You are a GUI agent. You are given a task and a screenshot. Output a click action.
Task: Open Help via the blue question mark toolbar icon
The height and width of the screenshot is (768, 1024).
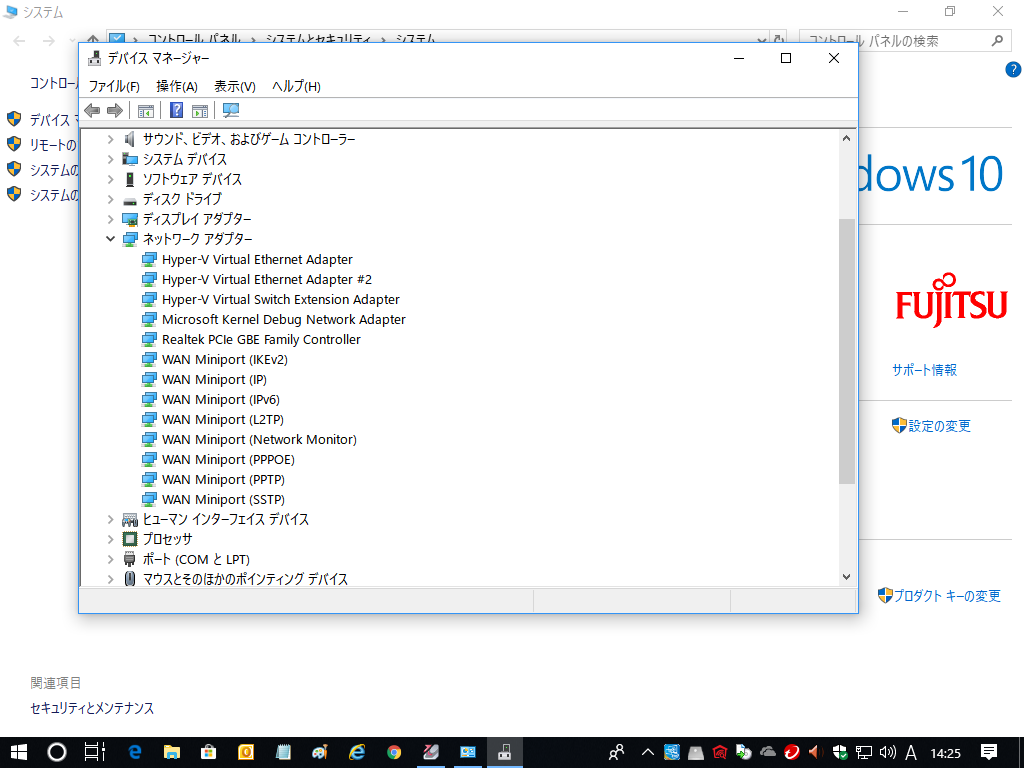click(x=176, y=110)
